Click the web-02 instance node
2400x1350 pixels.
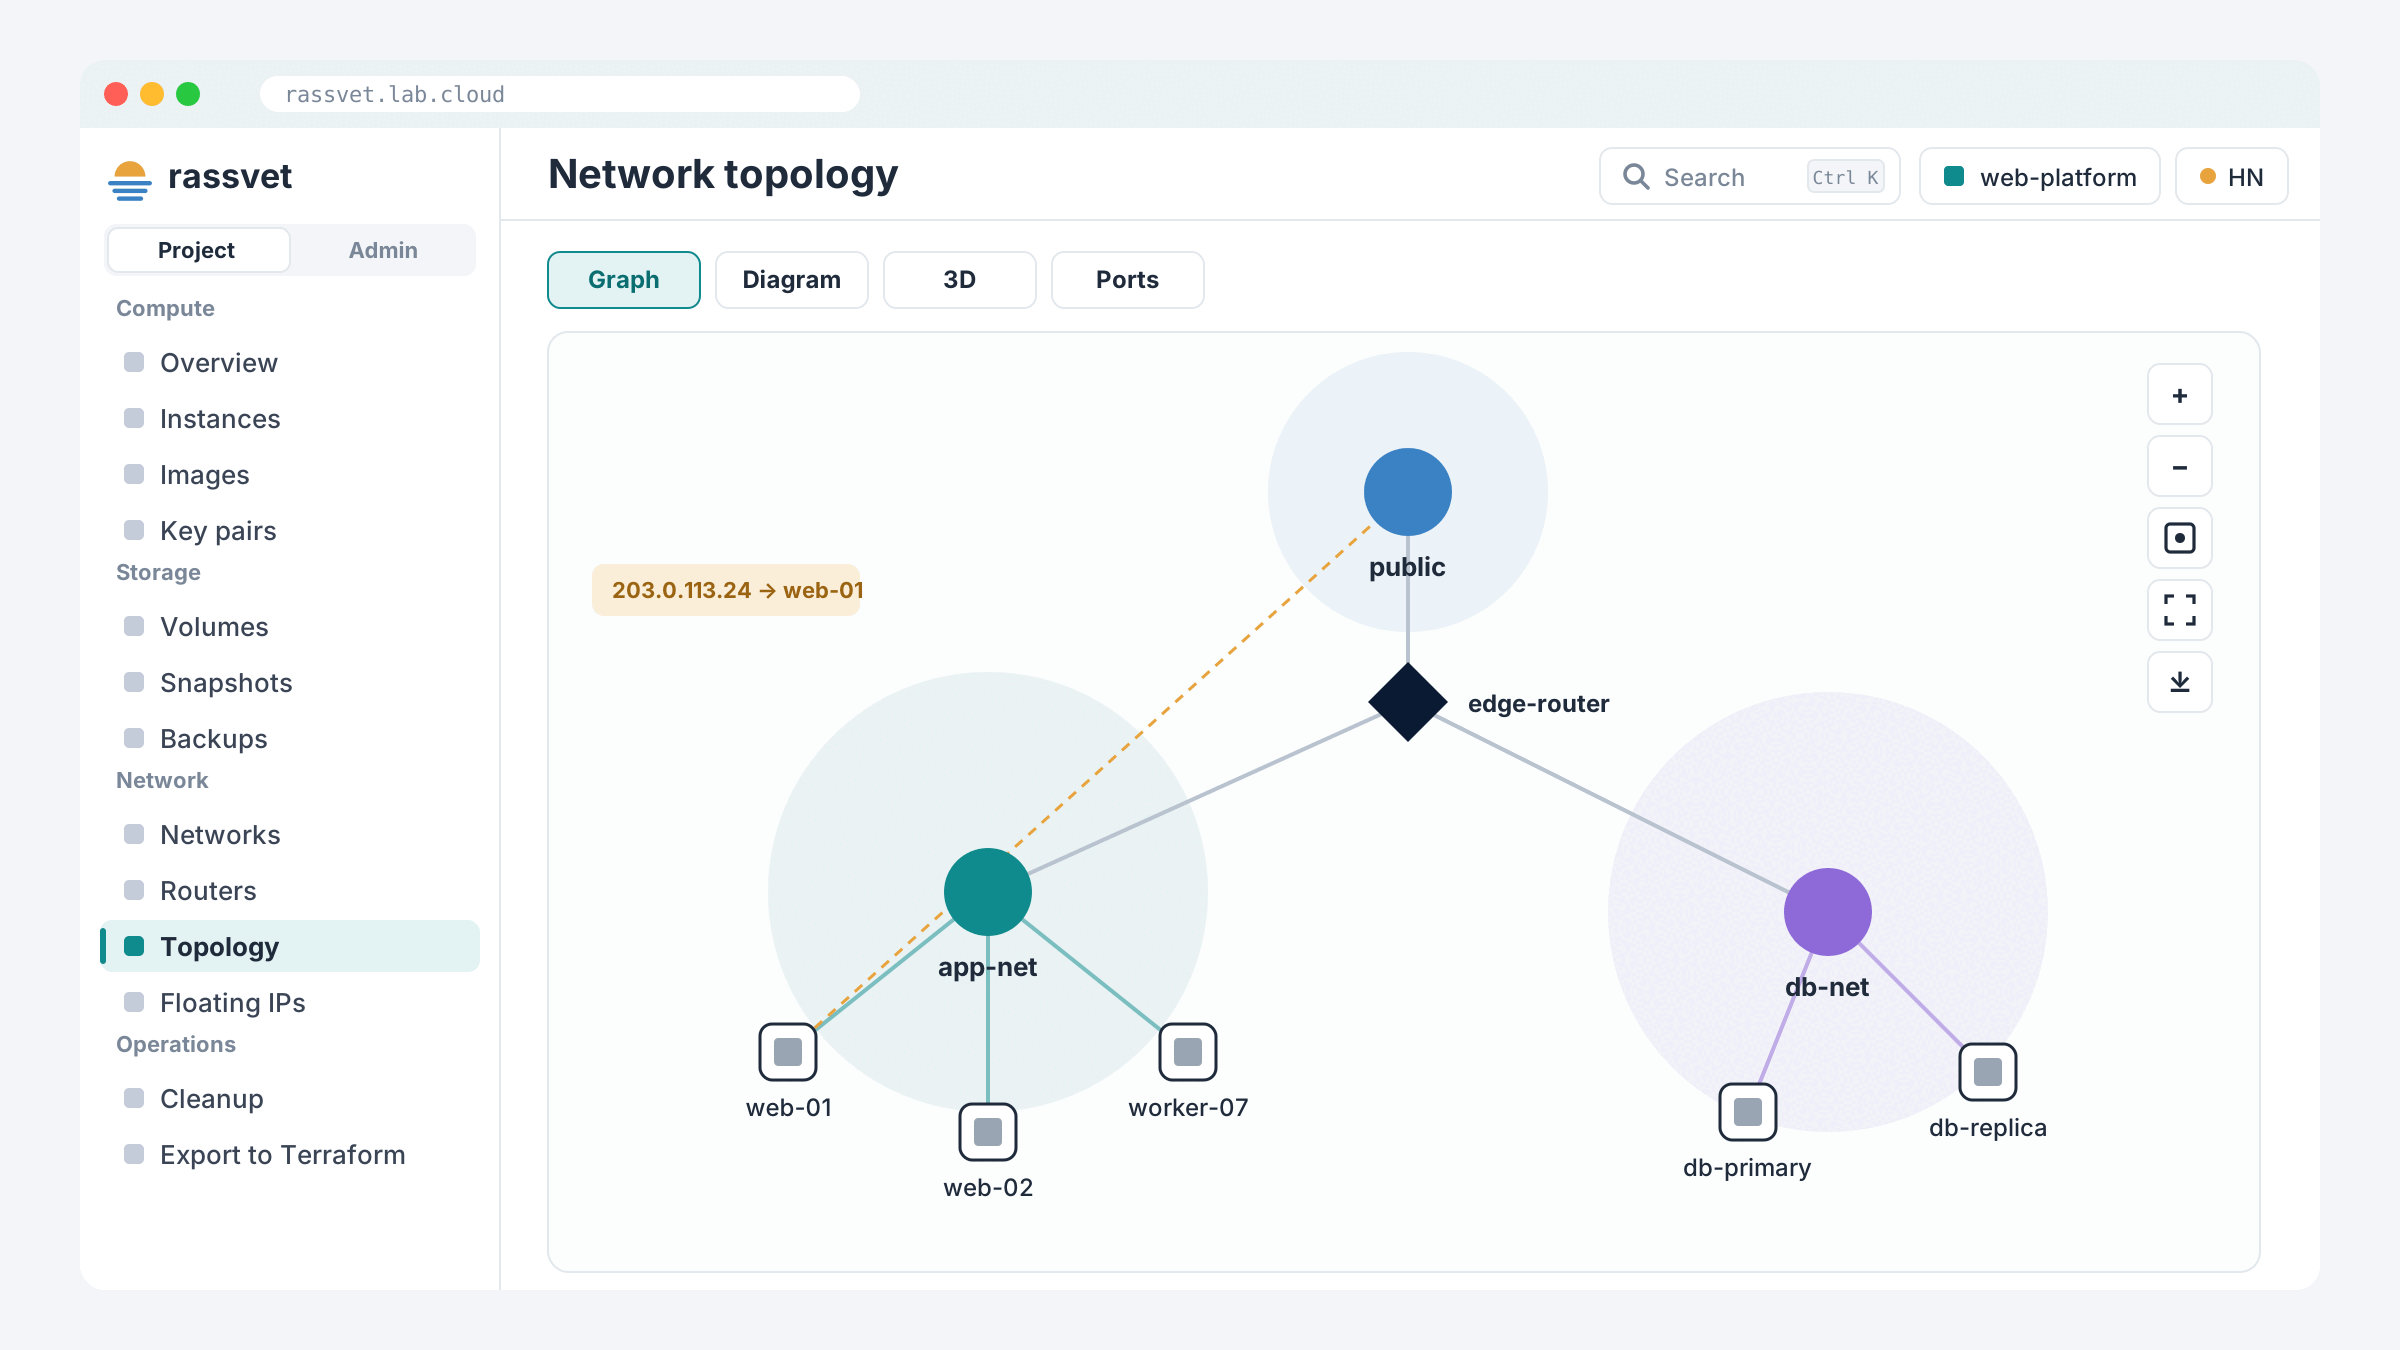pos(988,1132)
